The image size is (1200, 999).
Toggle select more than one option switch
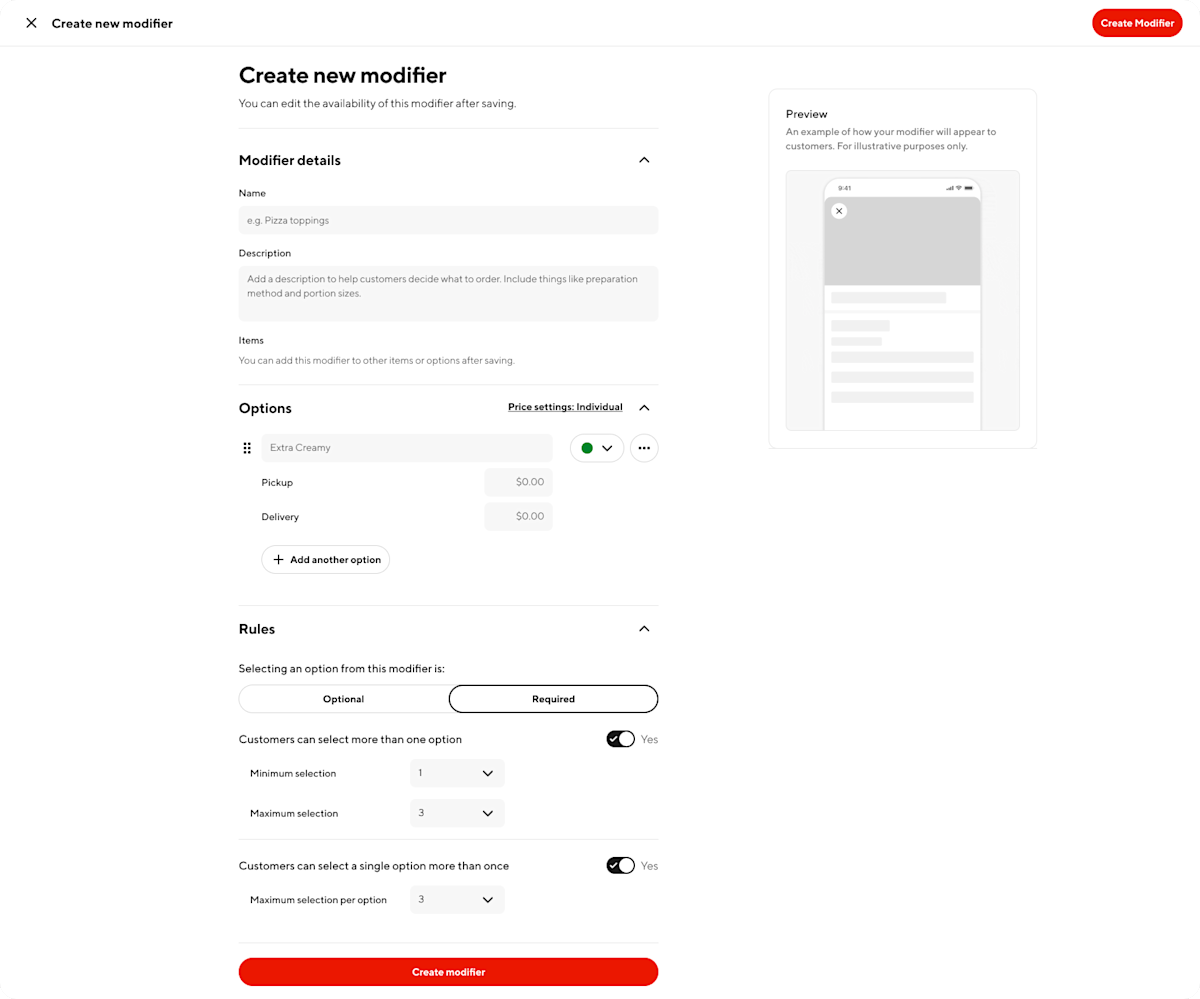[x=620, y=739]
